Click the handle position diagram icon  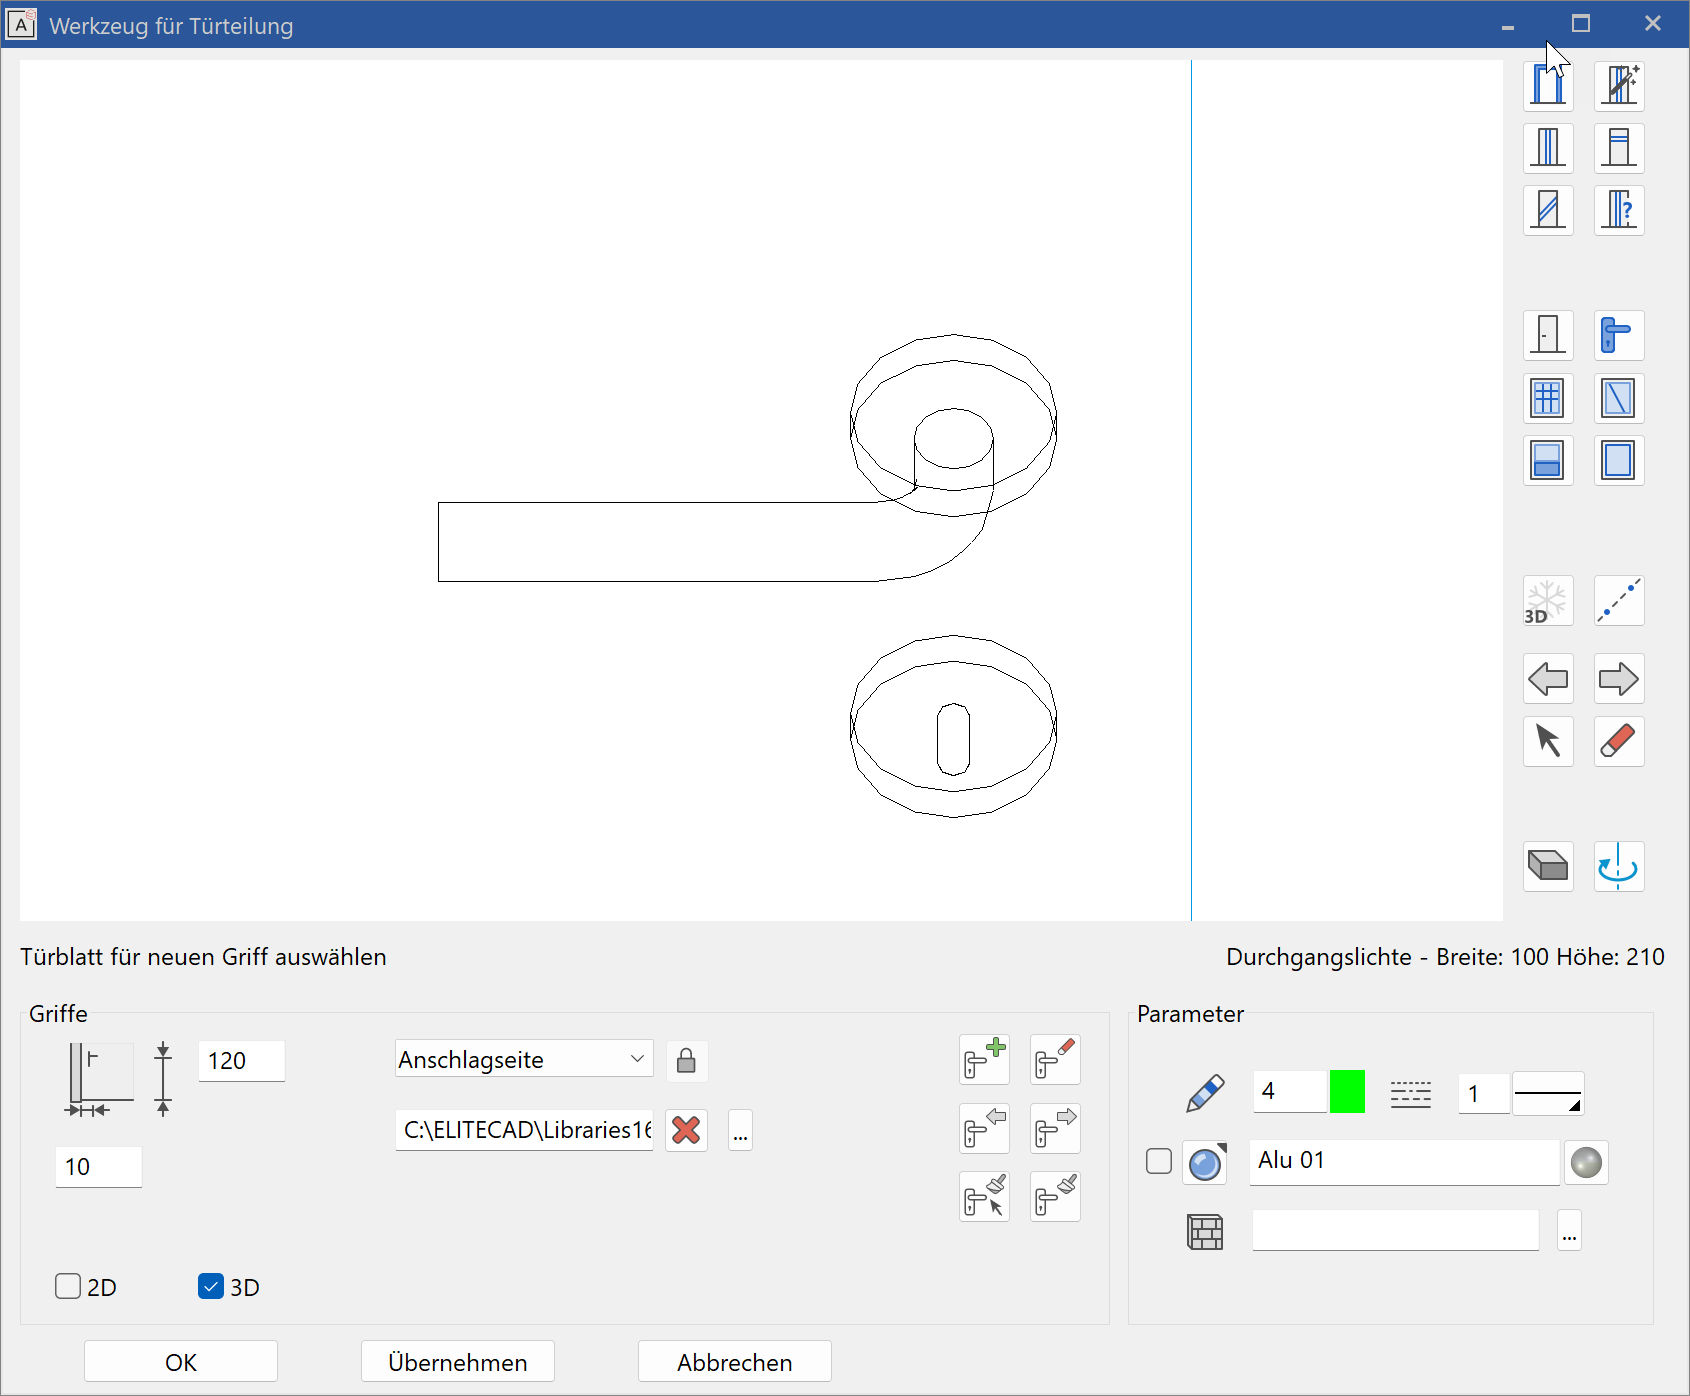coord(100,1080)
